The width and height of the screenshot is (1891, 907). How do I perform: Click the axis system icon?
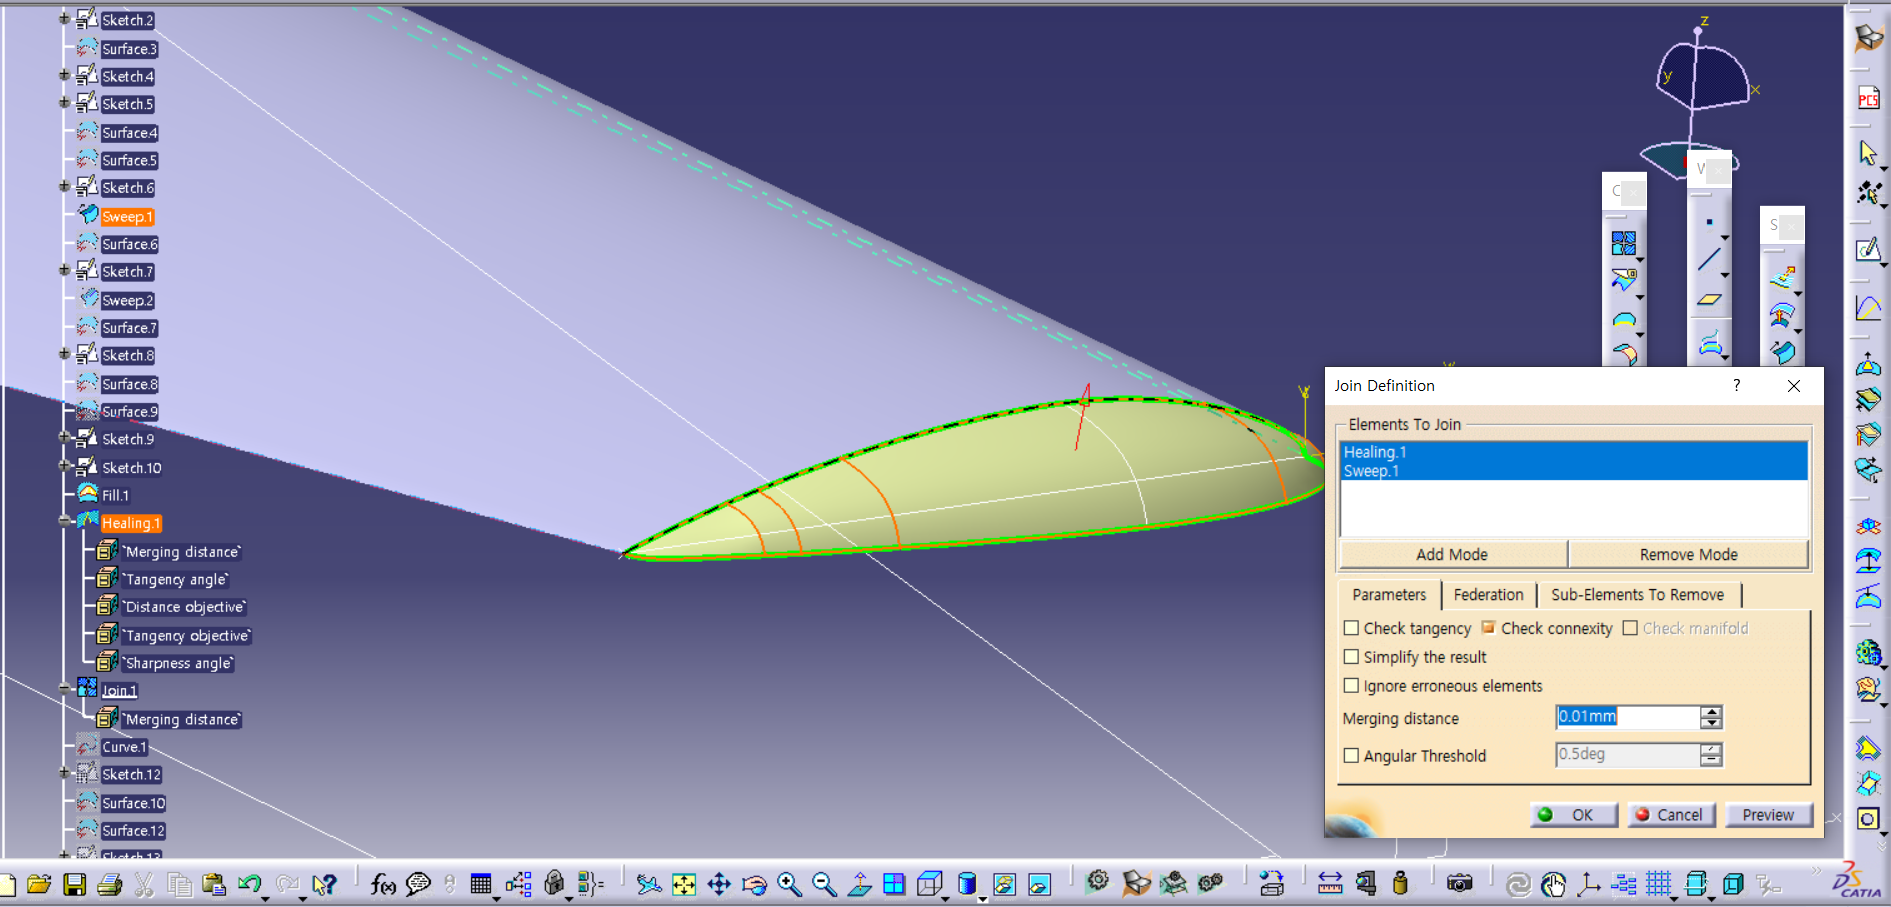(1588, 884)
